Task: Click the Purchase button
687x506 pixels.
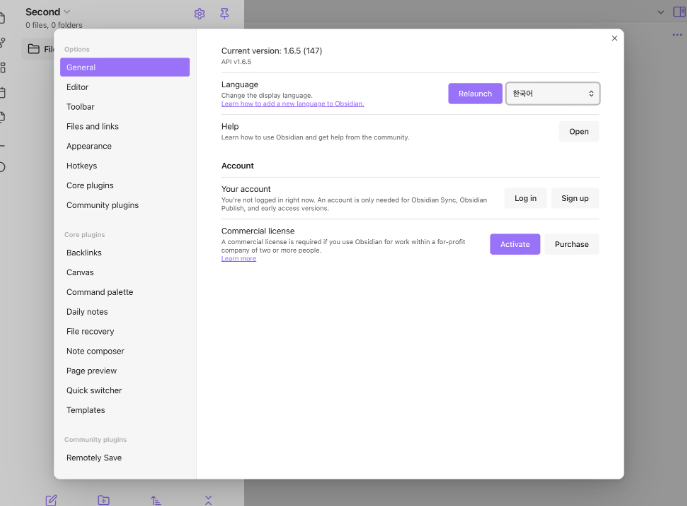Action: 571,244
